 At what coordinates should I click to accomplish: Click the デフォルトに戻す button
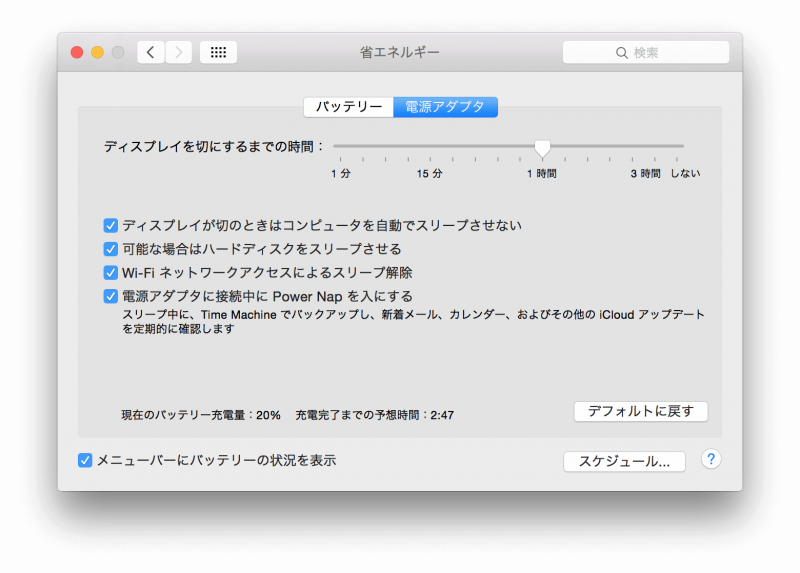click(x=641, y=411)
